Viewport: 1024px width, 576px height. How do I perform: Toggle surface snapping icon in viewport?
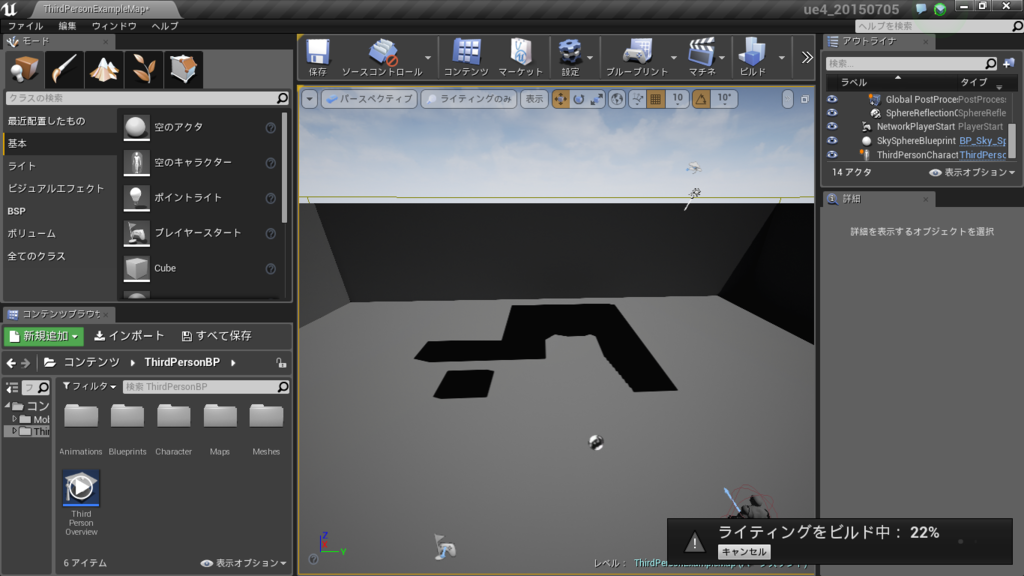[637, 99]
